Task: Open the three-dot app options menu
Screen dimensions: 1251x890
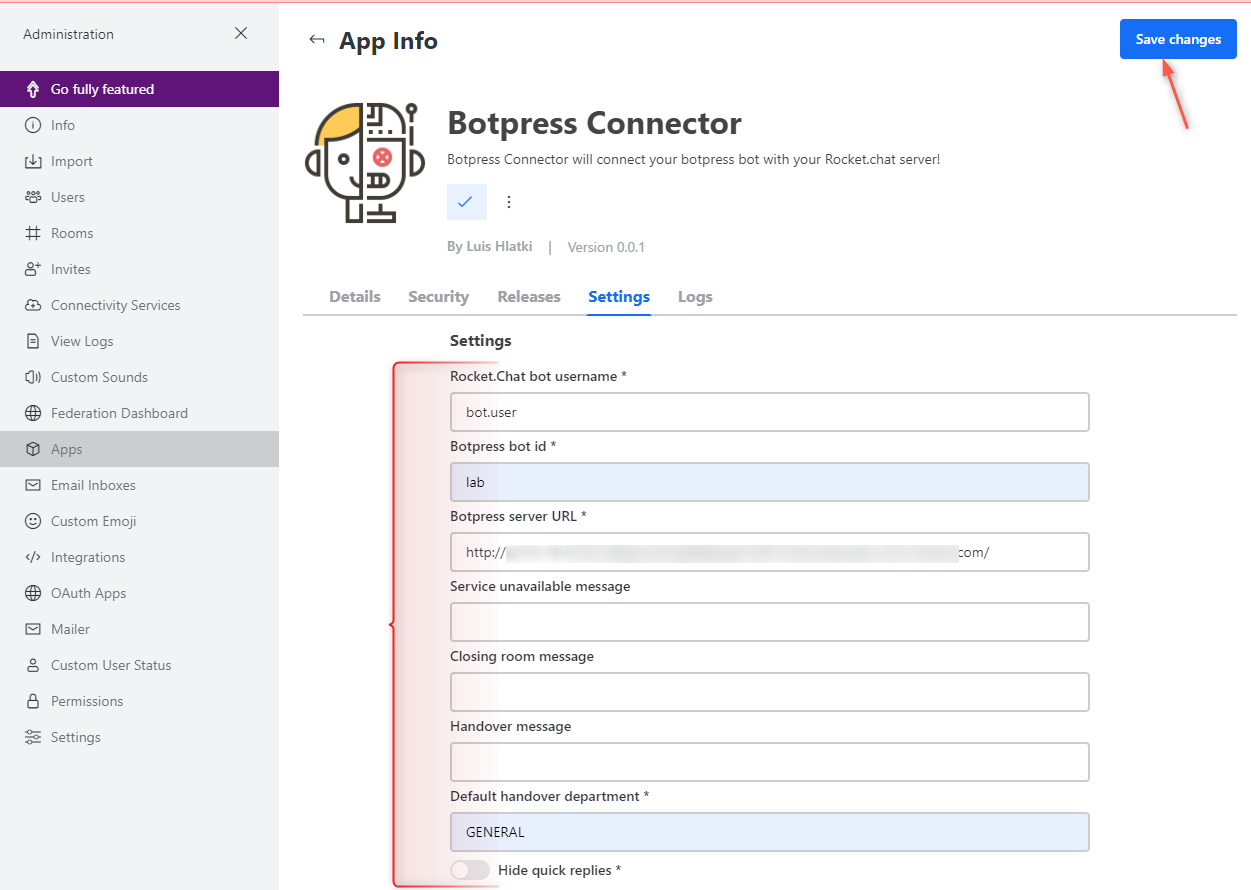Action: (x=509, y=202)
